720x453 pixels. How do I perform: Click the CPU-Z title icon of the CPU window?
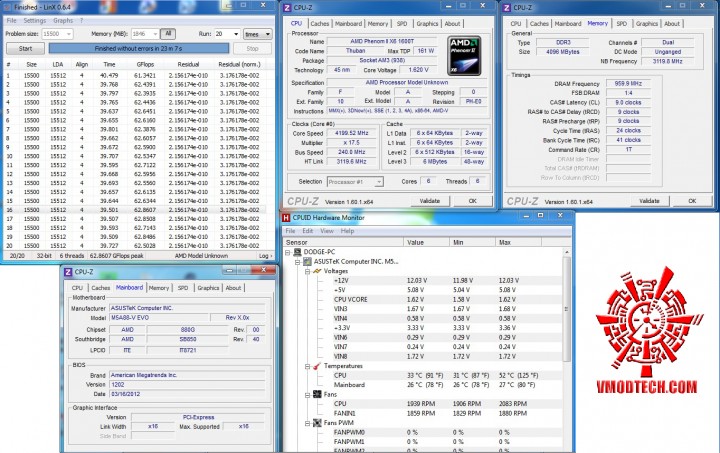(287, 7)
